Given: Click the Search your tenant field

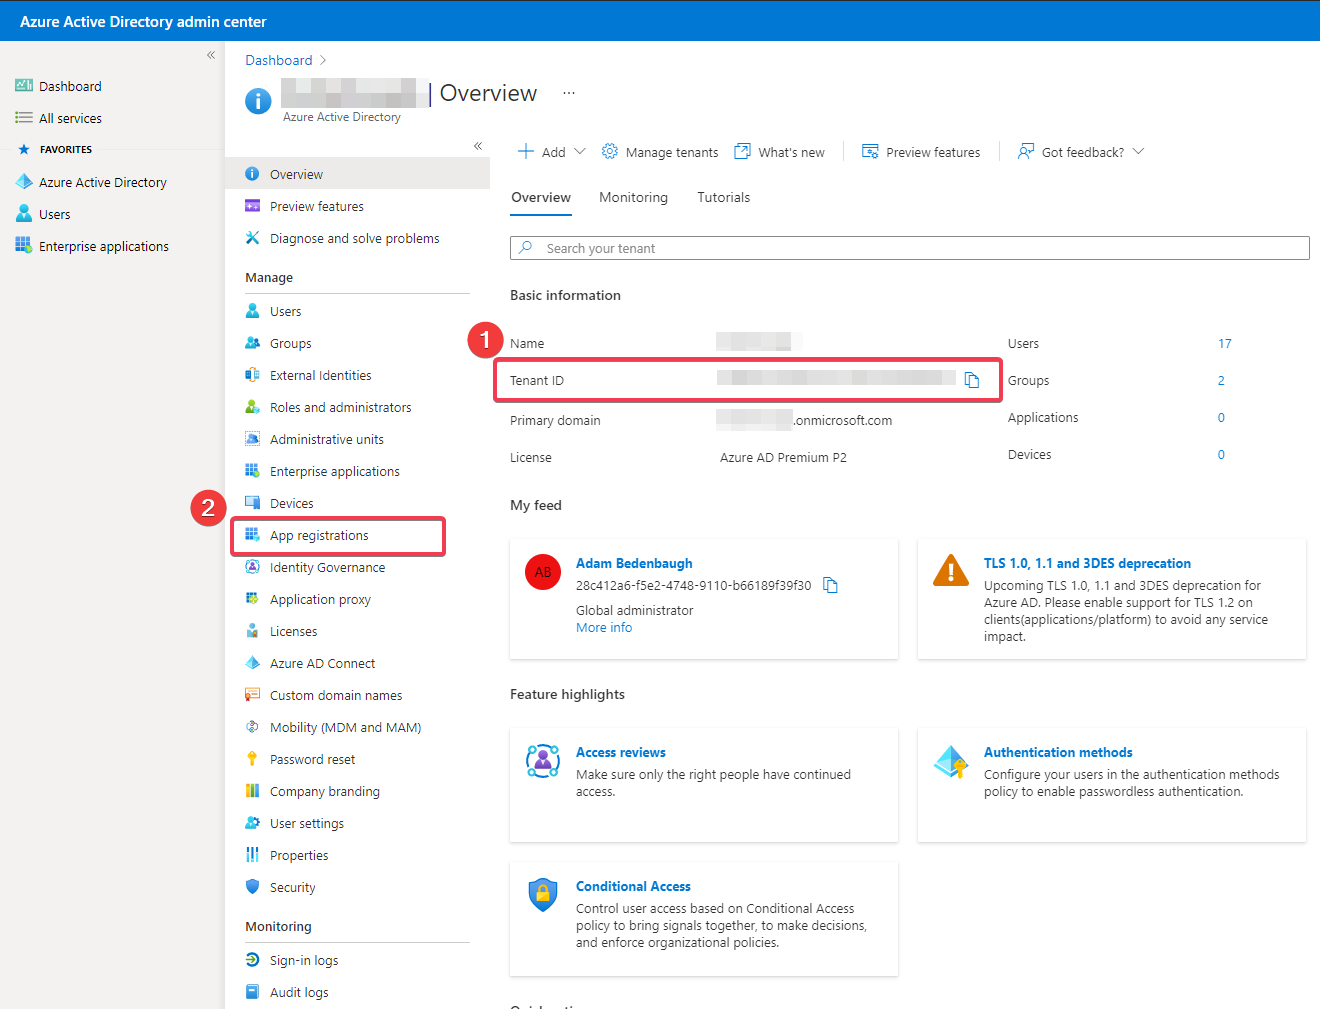Looking at the screenshot, I should tap(910, 248).
